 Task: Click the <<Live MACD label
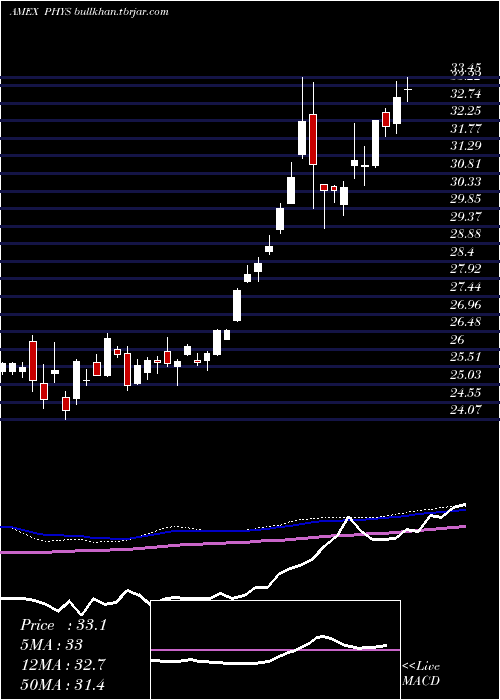(421, 674)
